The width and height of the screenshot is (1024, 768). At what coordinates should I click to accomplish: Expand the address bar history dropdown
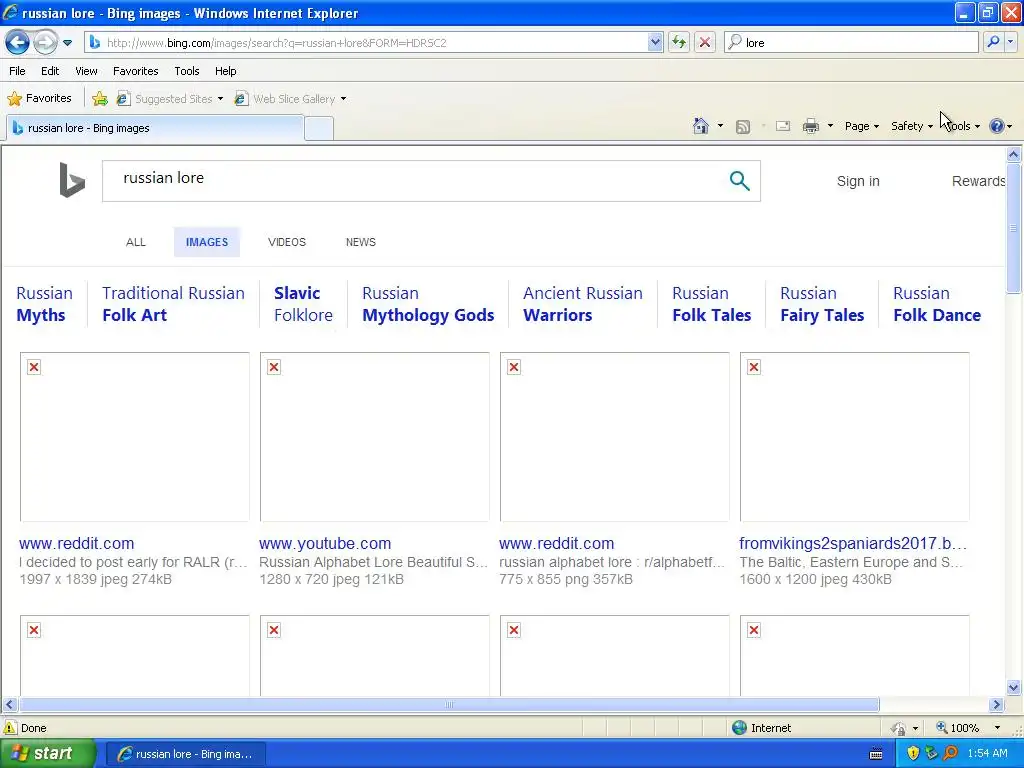click(x=655, y=43)
